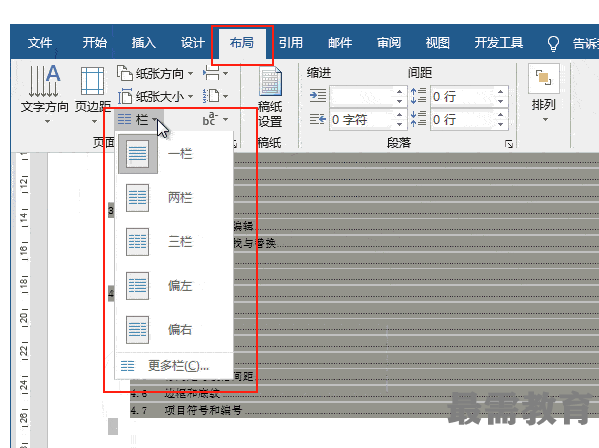Select the 设计 tab
599x448 pixels.
[193, 42]
